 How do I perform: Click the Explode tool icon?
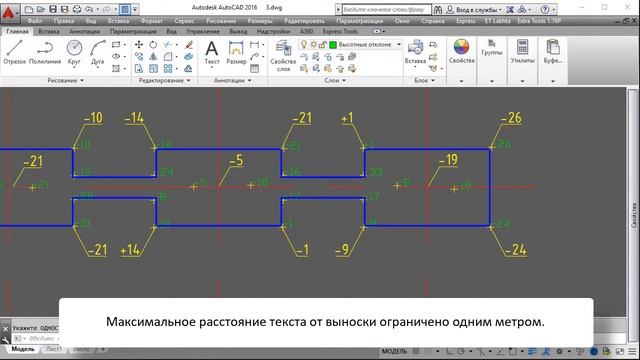point(189,57)
